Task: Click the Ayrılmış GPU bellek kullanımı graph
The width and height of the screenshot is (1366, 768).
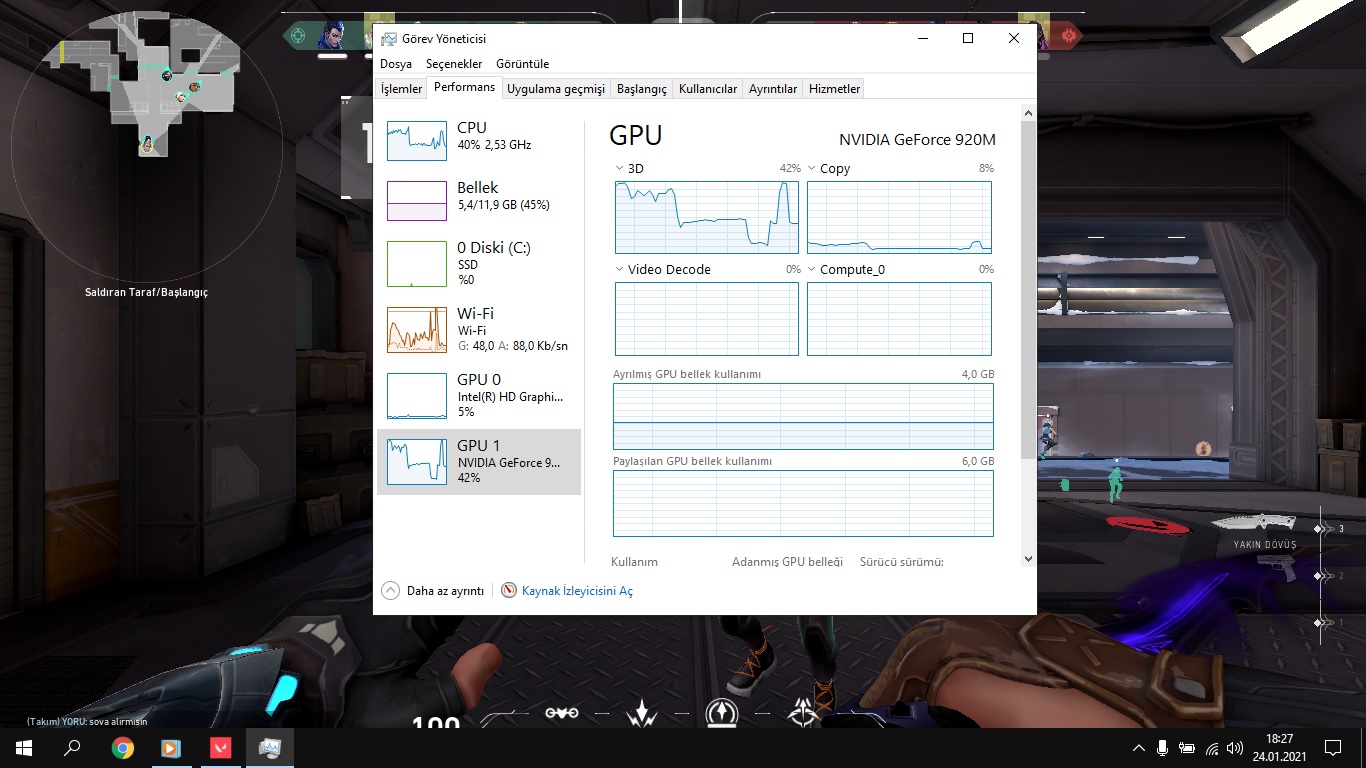Action: [803, 416]
